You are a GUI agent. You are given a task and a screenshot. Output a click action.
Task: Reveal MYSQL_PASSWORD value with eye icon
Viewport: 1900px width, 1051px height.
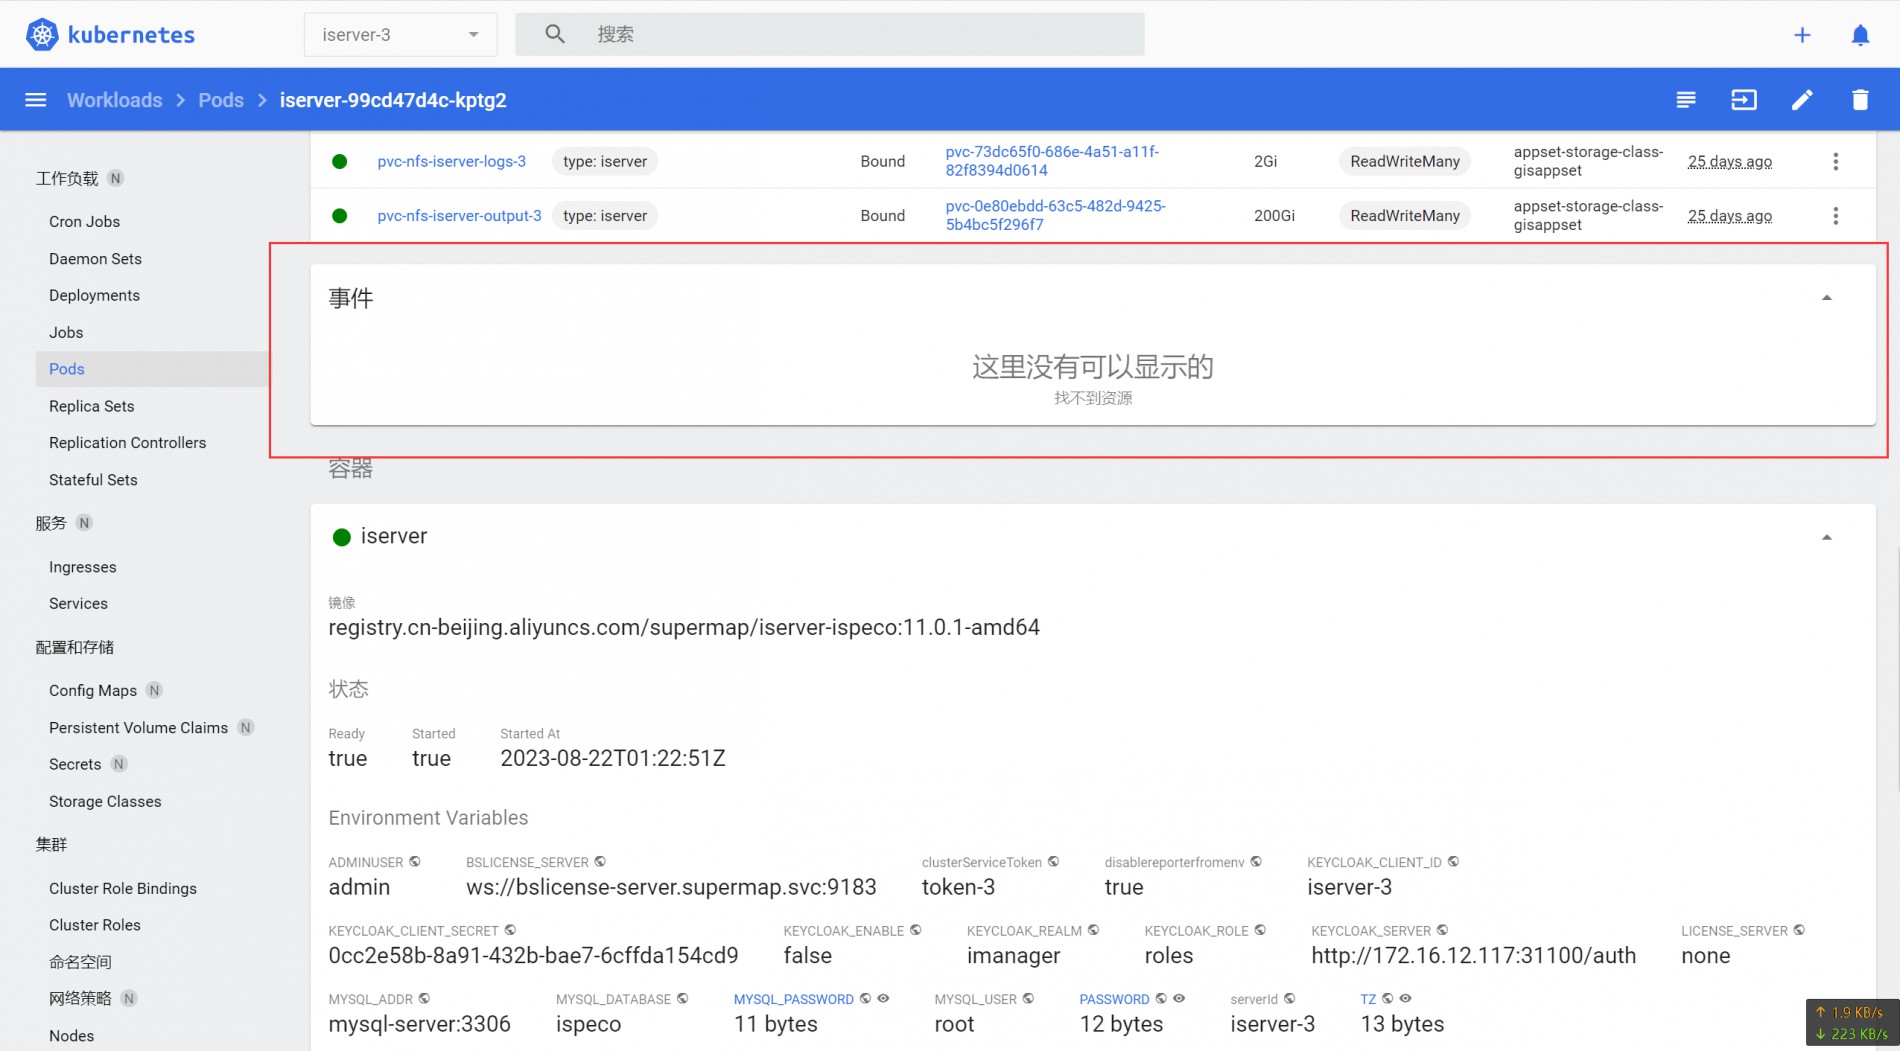pos(883,998)
